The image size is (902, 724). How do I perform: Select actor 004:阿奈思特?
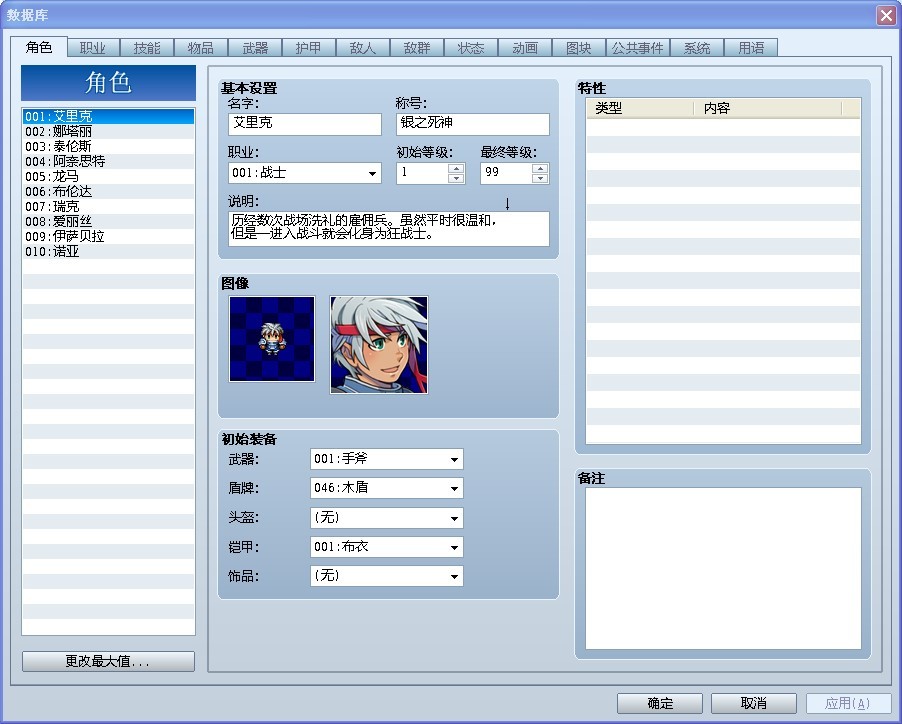(109, 161)
